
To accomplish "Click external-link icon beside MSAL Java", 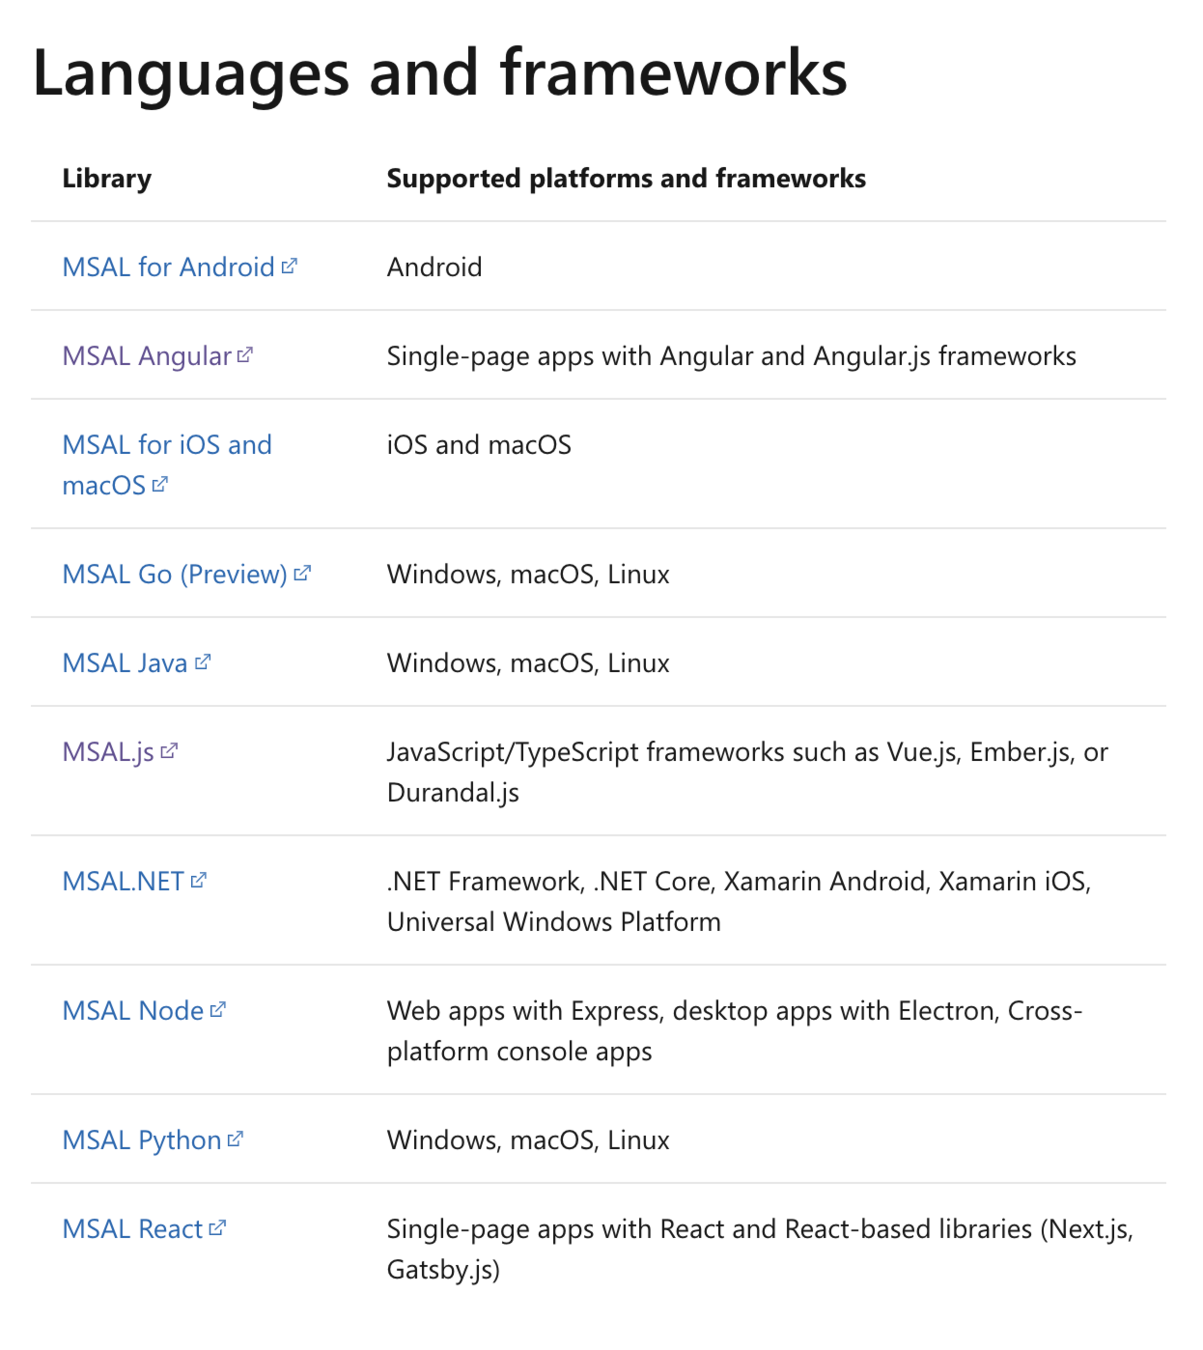I will (203, 662).
